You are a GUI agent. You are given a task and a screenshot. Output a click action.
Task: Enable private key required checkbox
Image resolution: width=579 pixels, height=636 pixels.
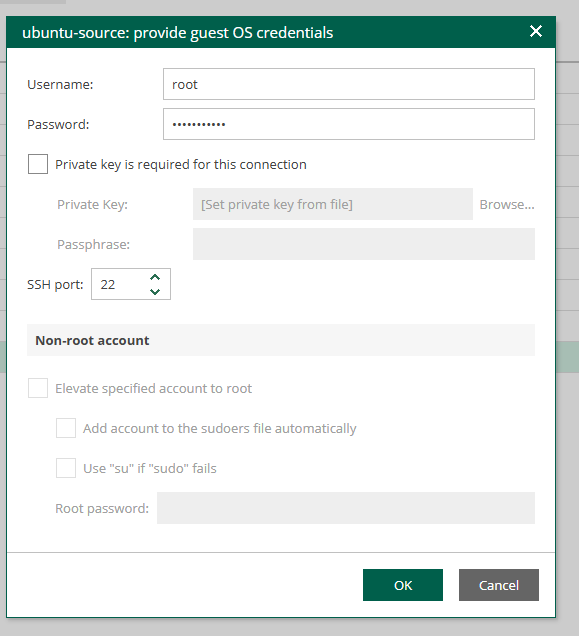click(x=38, y=164)
